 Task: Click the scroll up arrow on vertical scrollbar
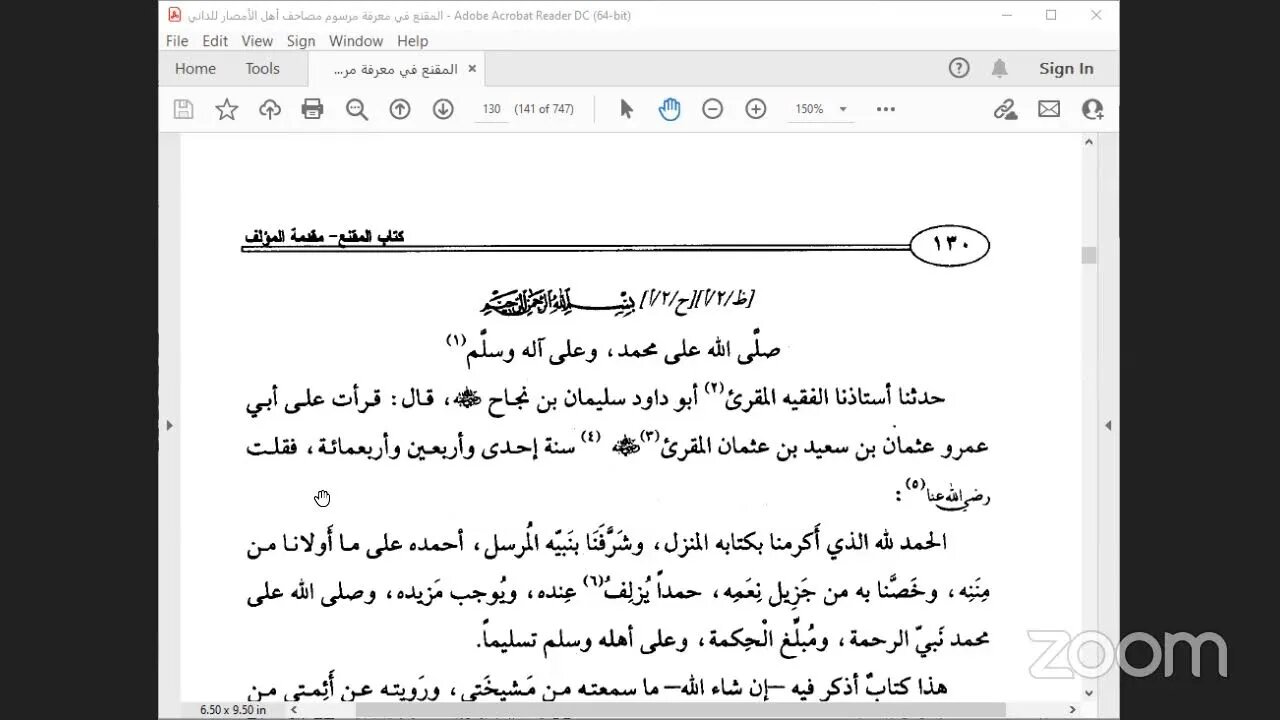[x=1088, y=142]
